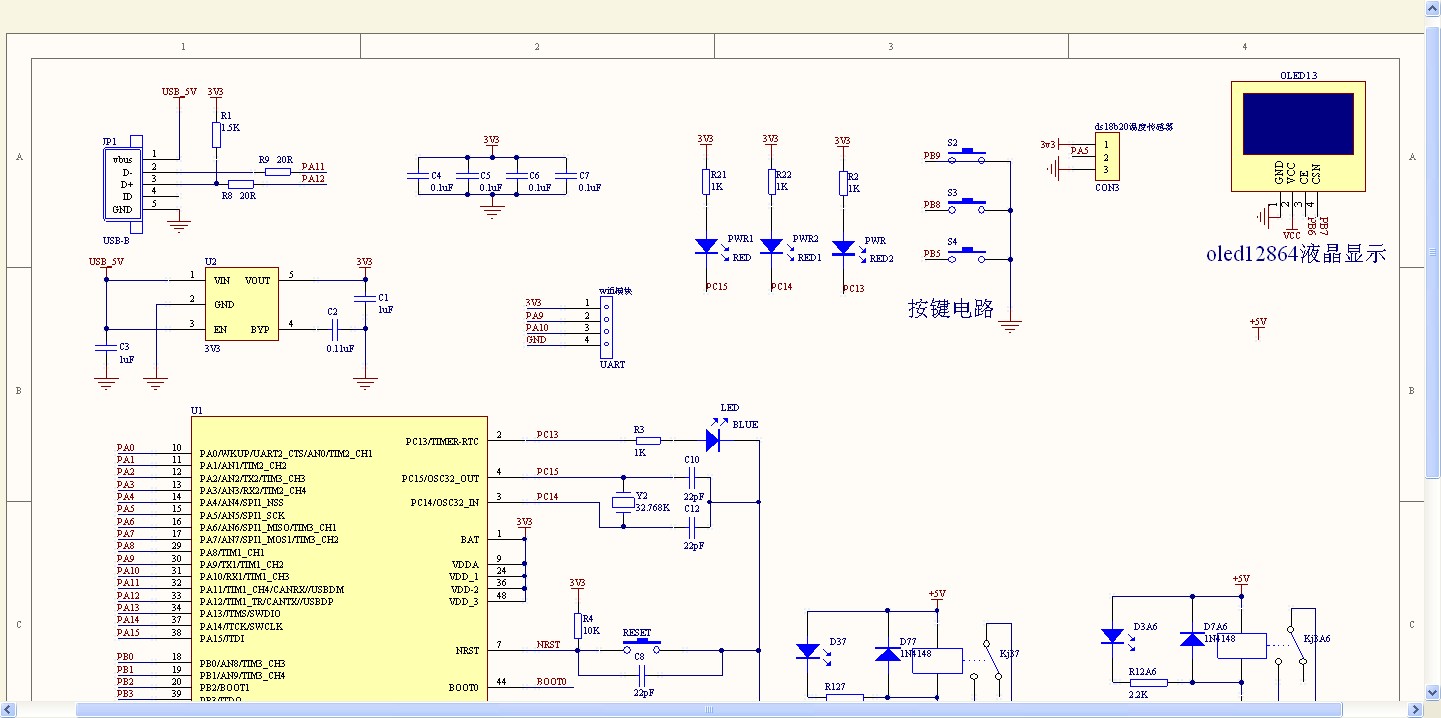
Task: Click the 按键电路 text label
Action: pos(951,308)
